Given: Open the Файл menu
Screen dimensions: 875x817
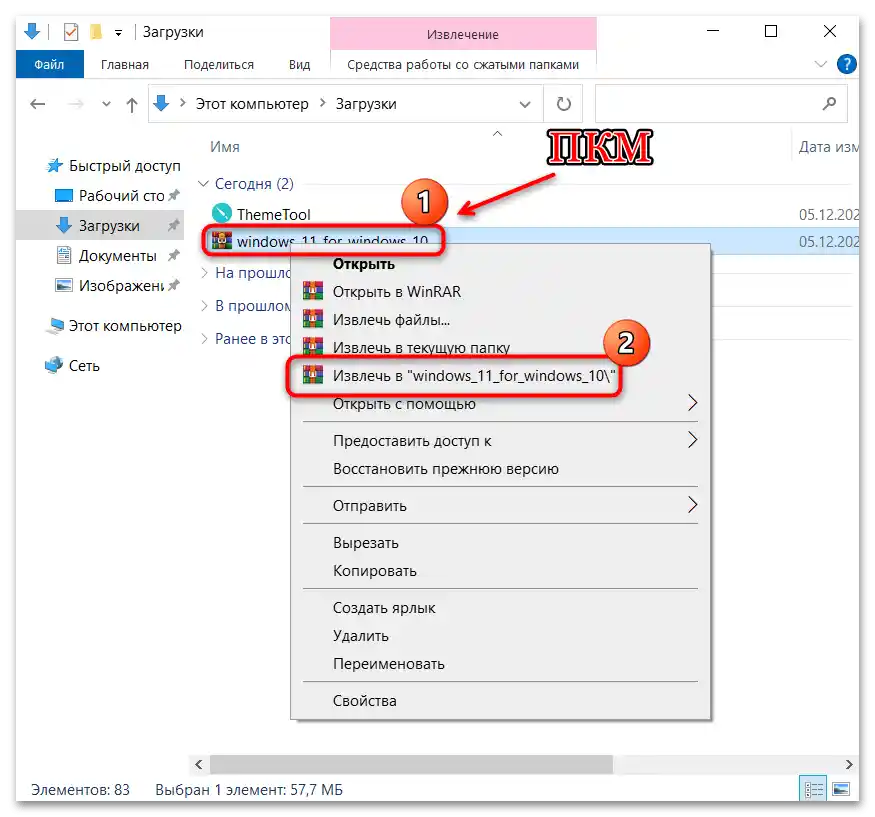Looking at the screenshot, I should click(49, 63).
